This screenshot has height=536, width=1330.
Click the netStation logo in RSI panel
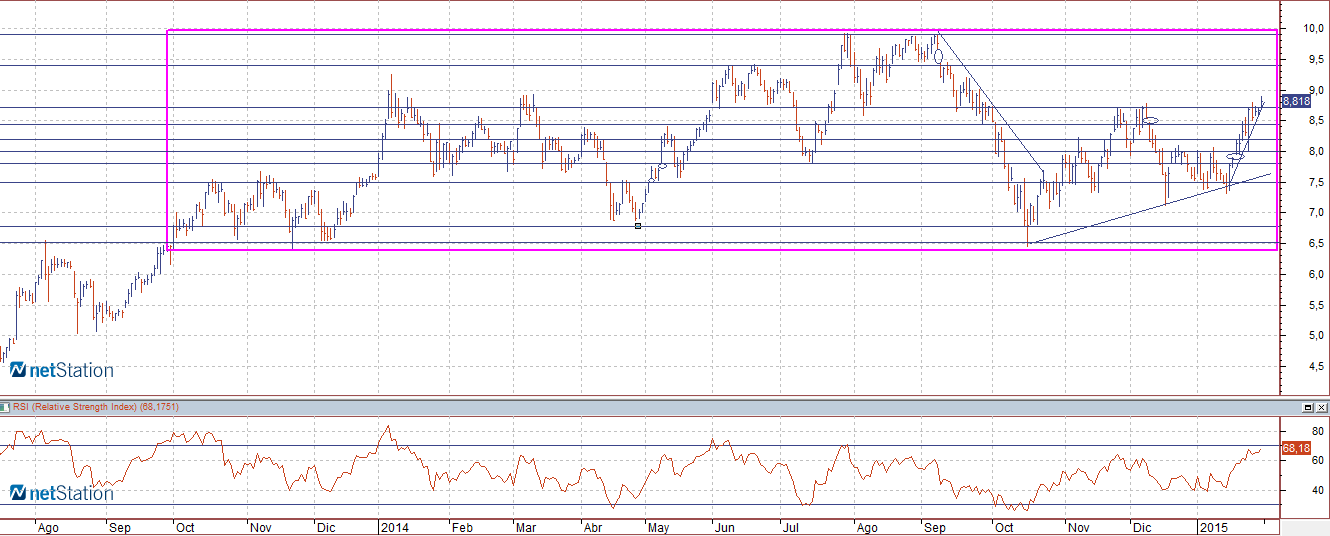tap(62, 493)
